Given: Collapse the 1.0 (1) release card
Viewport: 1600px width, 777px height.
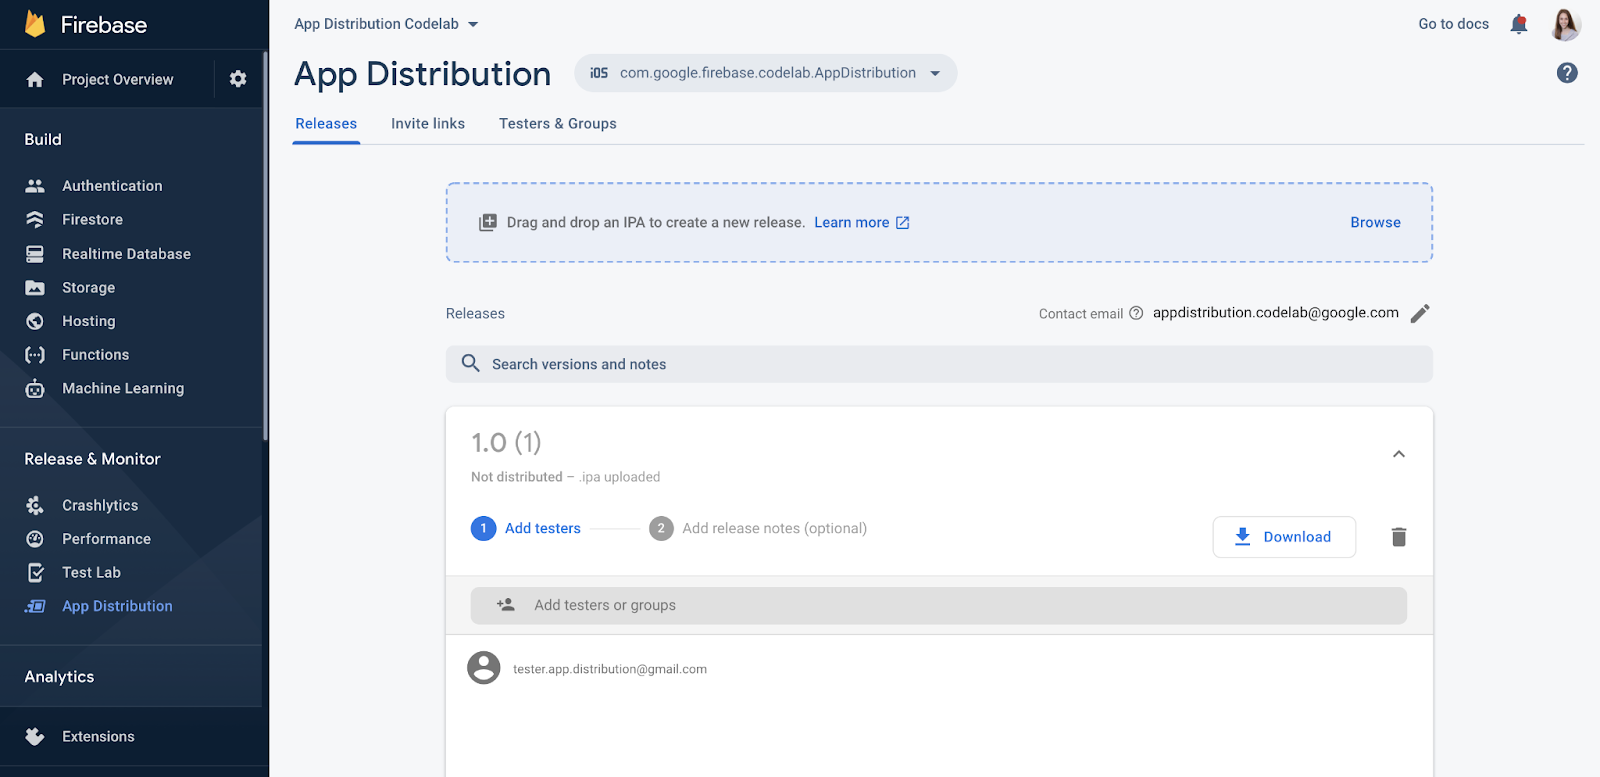Looking at the screenshot, I should [1399, 454].
